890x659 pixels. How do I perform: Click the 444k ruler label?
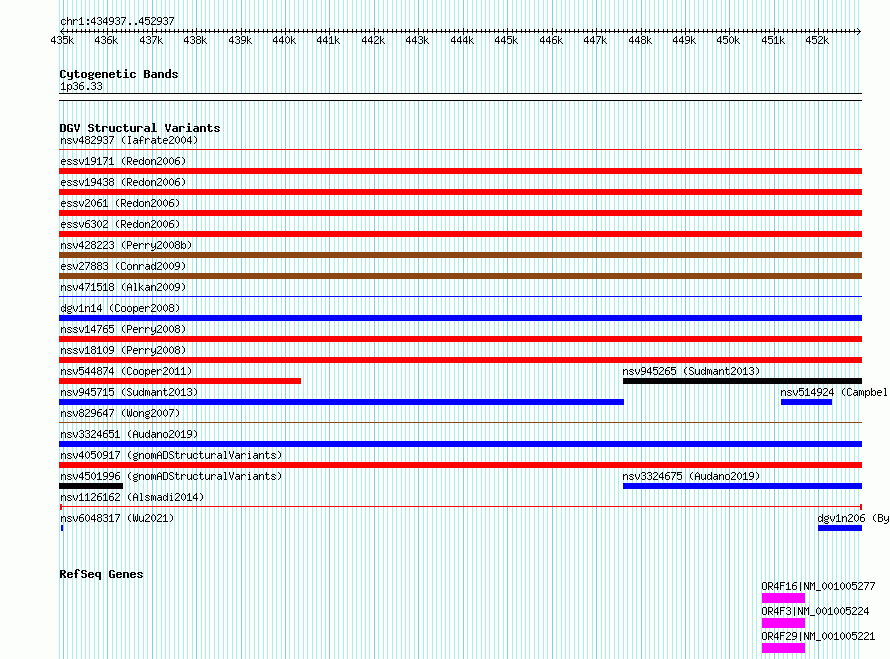click(x=461, y=40)
